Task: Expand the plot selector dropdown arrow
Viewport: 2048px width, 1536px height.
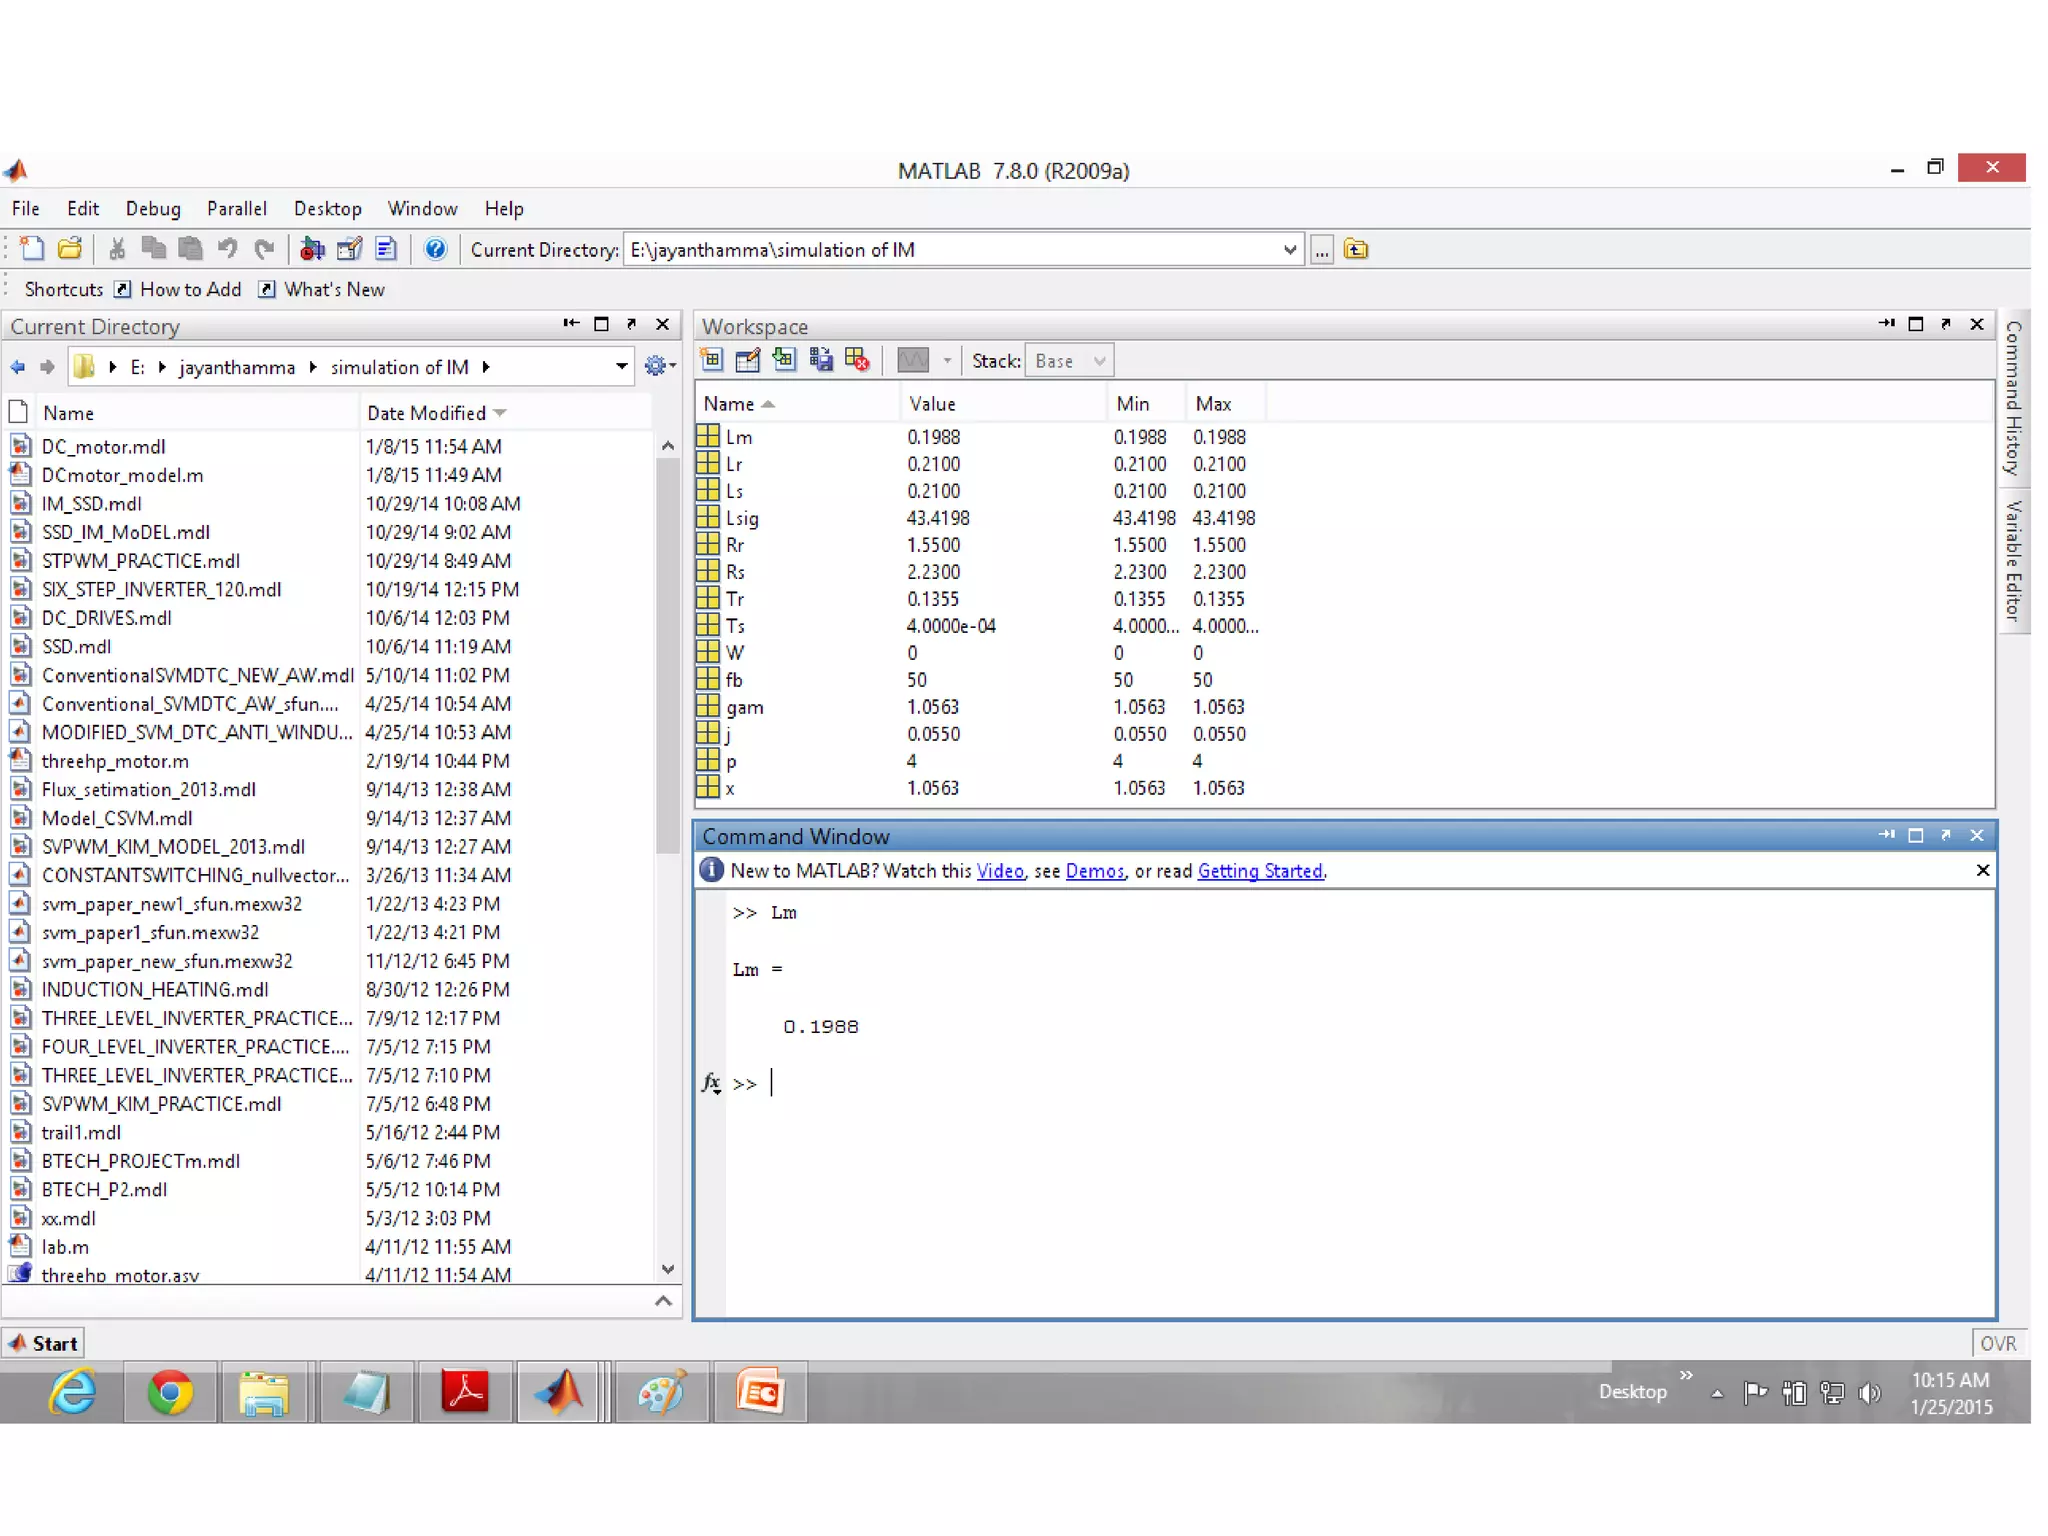Action: point(946,361)
